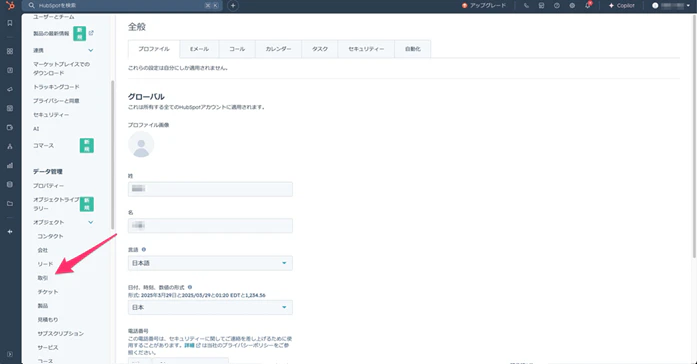Expand the navigation rail with bottom icon
This screenshot has height=364, width=697.
click(10, 354)
